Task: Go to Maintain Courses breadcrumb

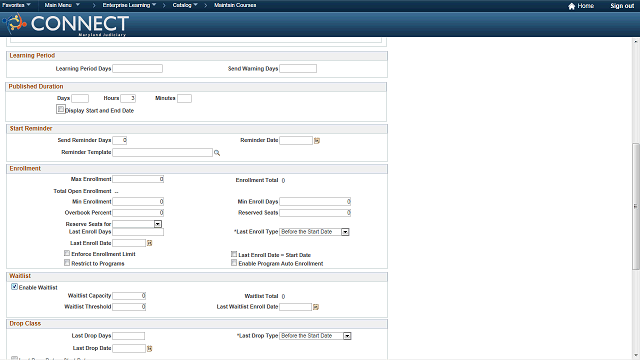Action: [235, 5]
